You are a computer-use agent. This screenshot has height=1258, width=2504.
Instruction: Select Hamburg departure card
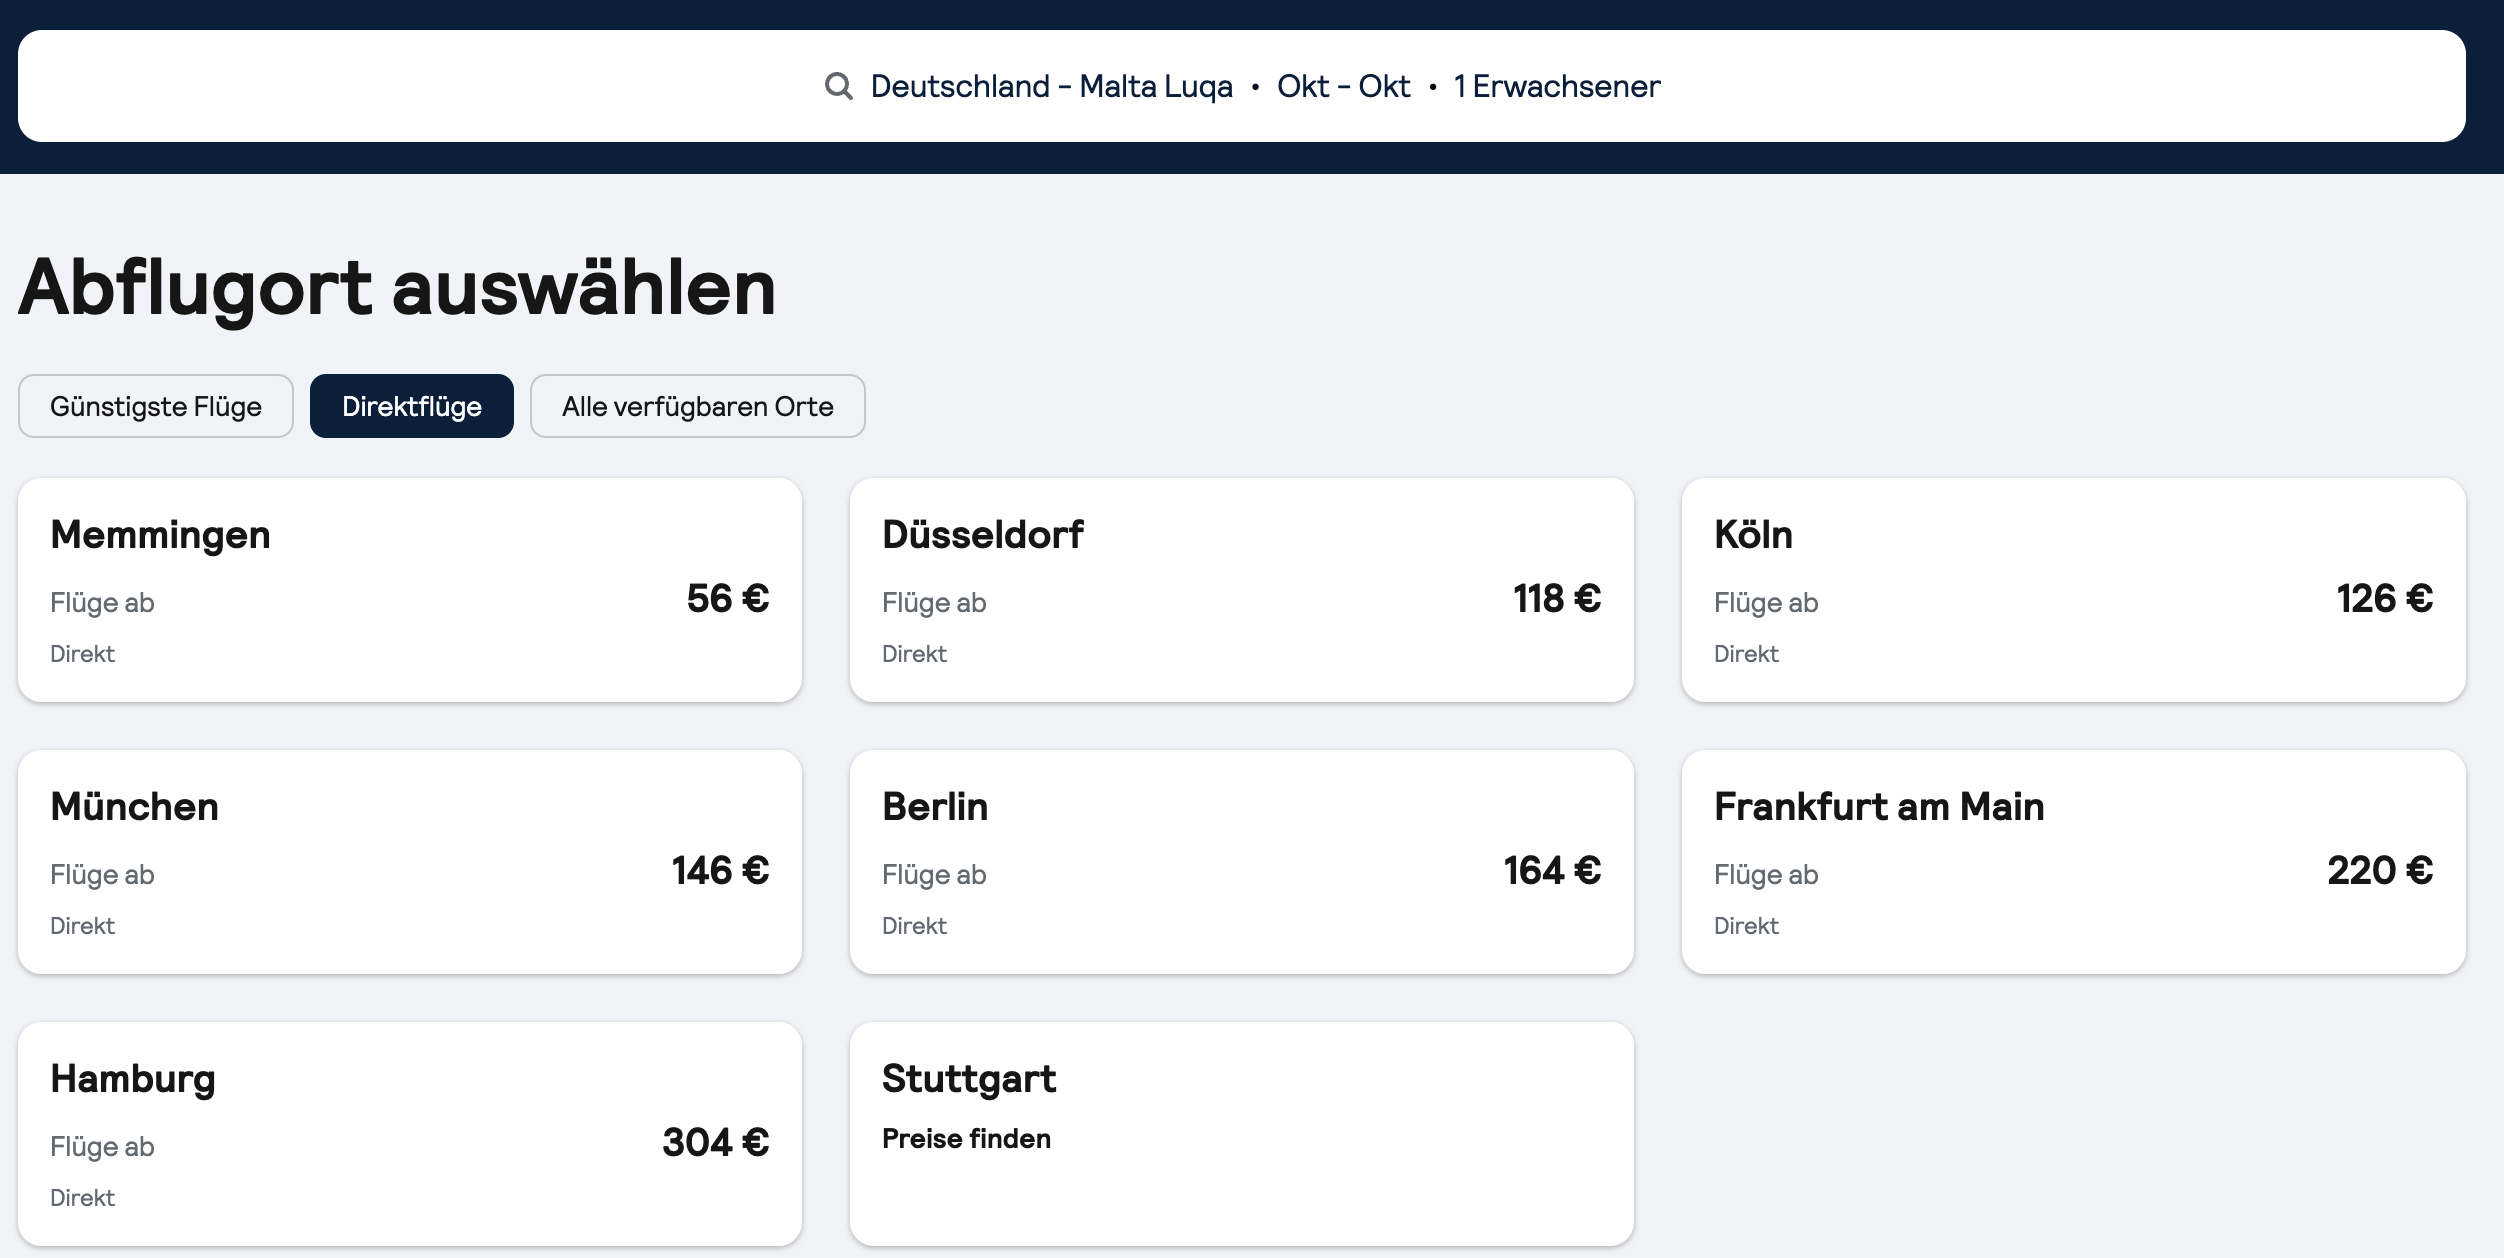coord(410,1134)
